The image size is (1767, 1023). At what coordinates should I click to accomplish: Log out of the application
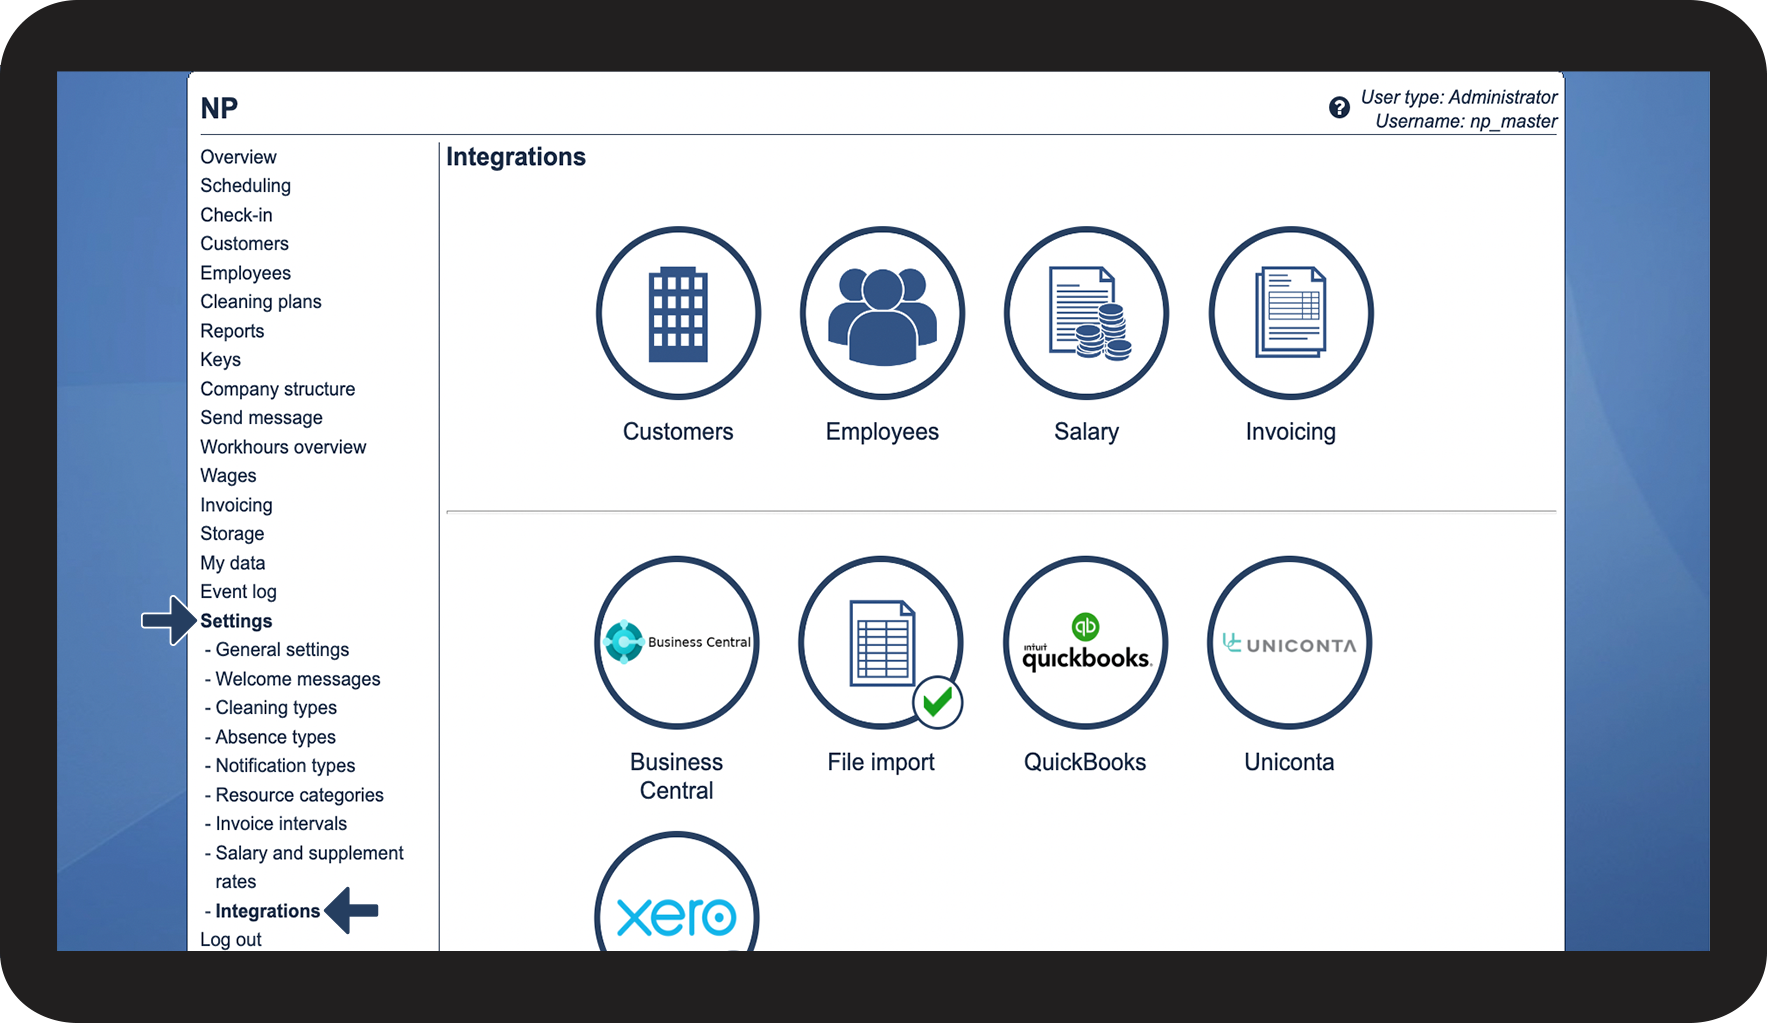coord(231,940)
